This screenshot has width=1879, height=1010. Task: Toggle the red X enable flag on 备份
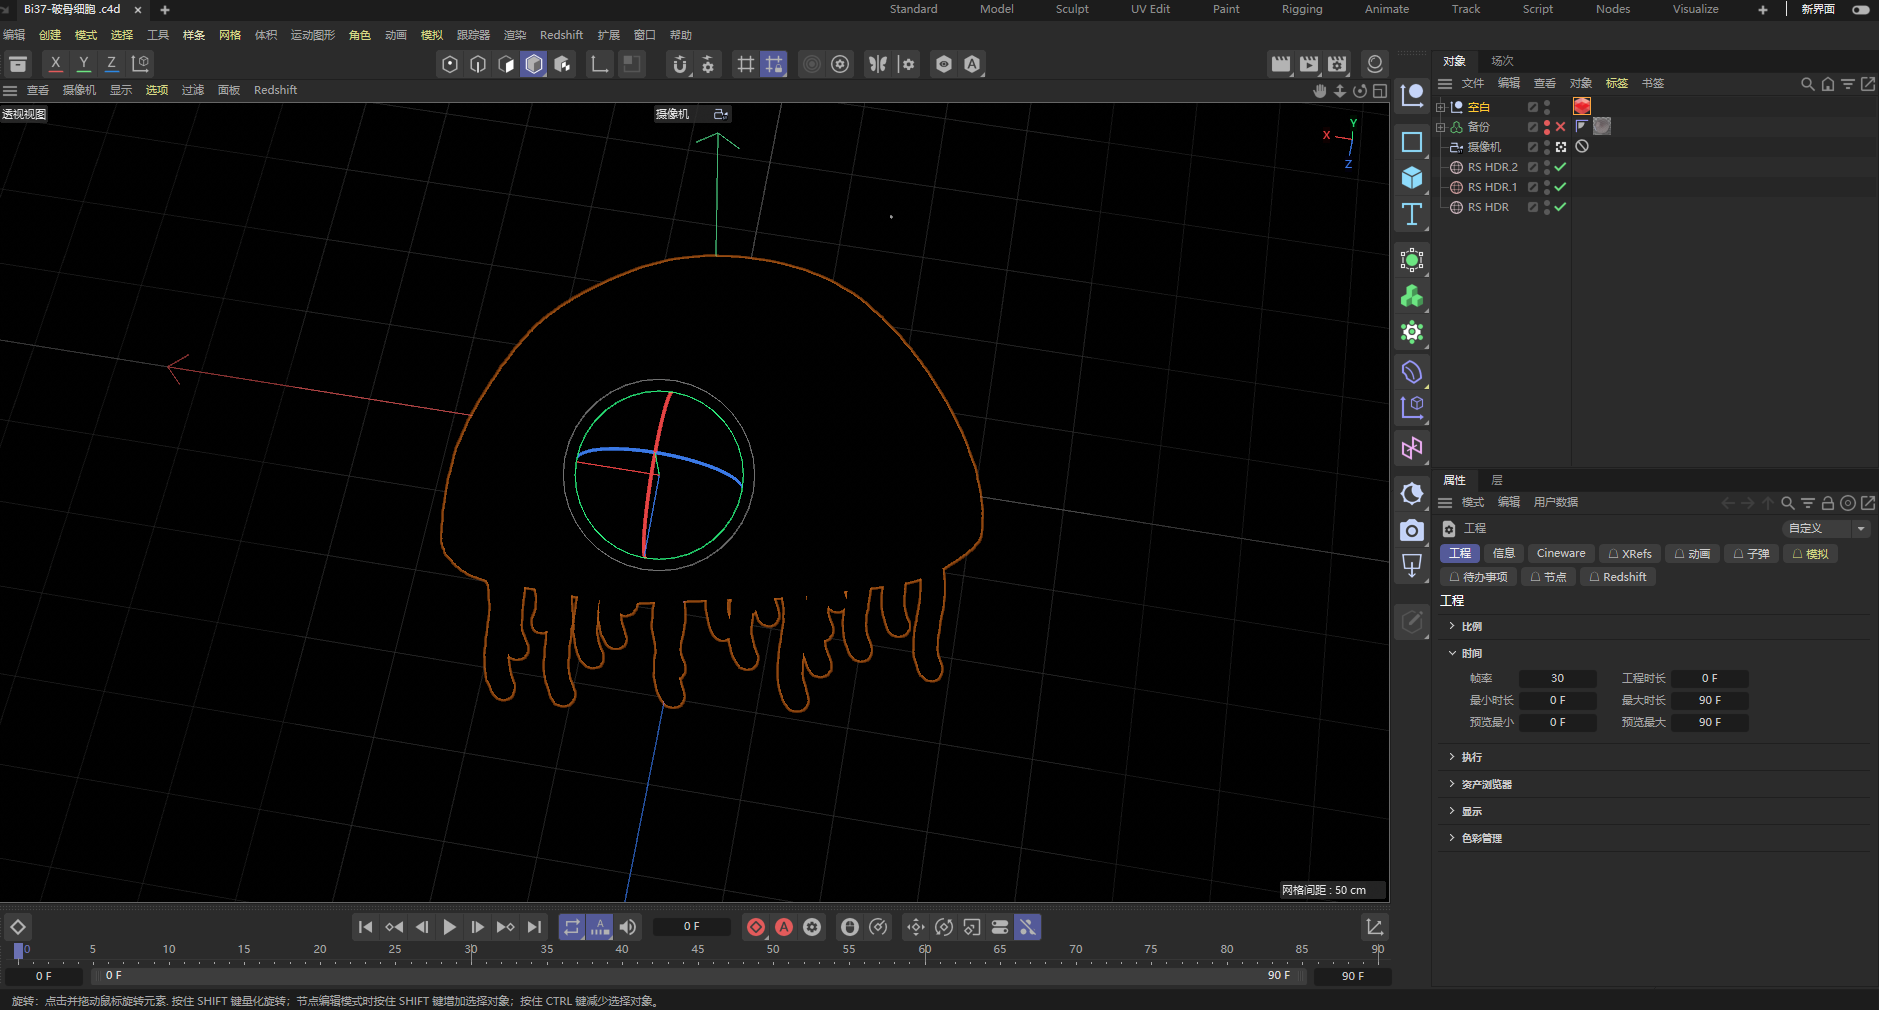click(1561, 127)
